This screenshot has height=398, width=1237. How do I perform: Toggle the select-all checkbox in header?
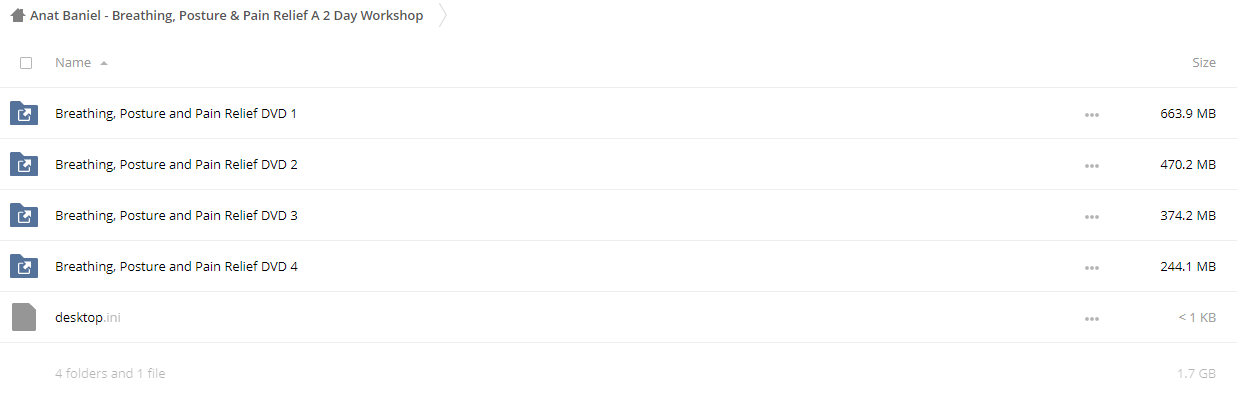coord(26,63)
